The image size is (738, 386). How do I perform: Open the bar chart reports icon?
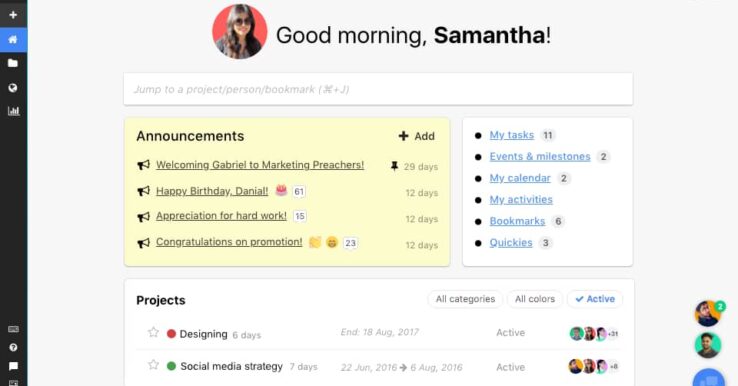pyautogui.click(x=13, y=111)
